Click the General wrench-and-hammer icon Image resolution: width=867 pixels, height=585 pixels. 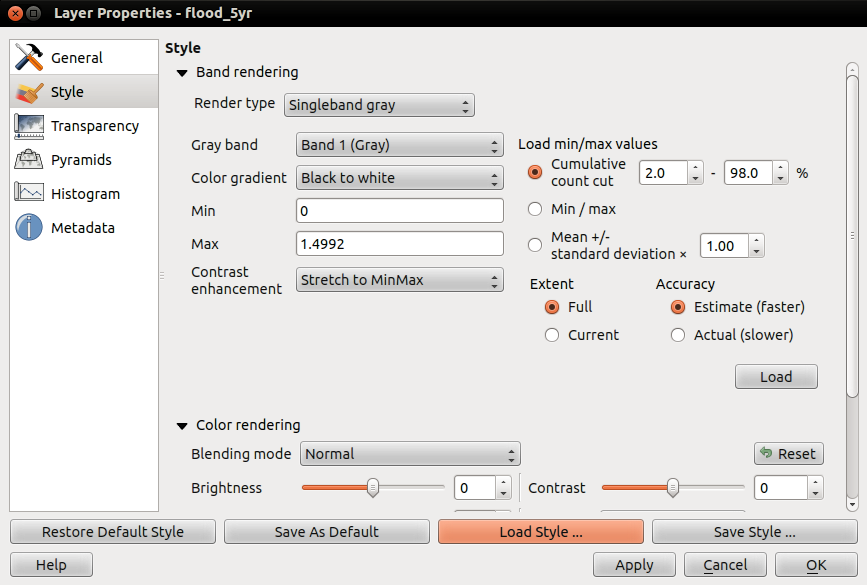[x=29, y=58]
